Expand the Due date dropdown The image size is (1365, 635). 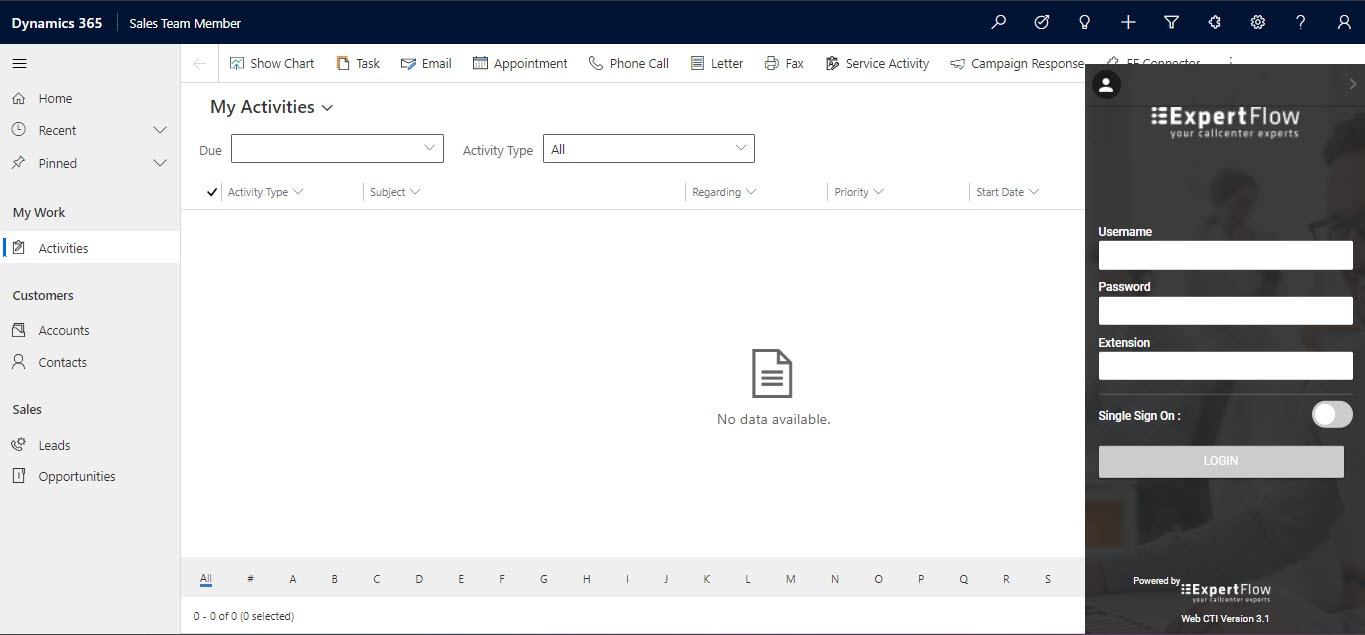point(337,149)
